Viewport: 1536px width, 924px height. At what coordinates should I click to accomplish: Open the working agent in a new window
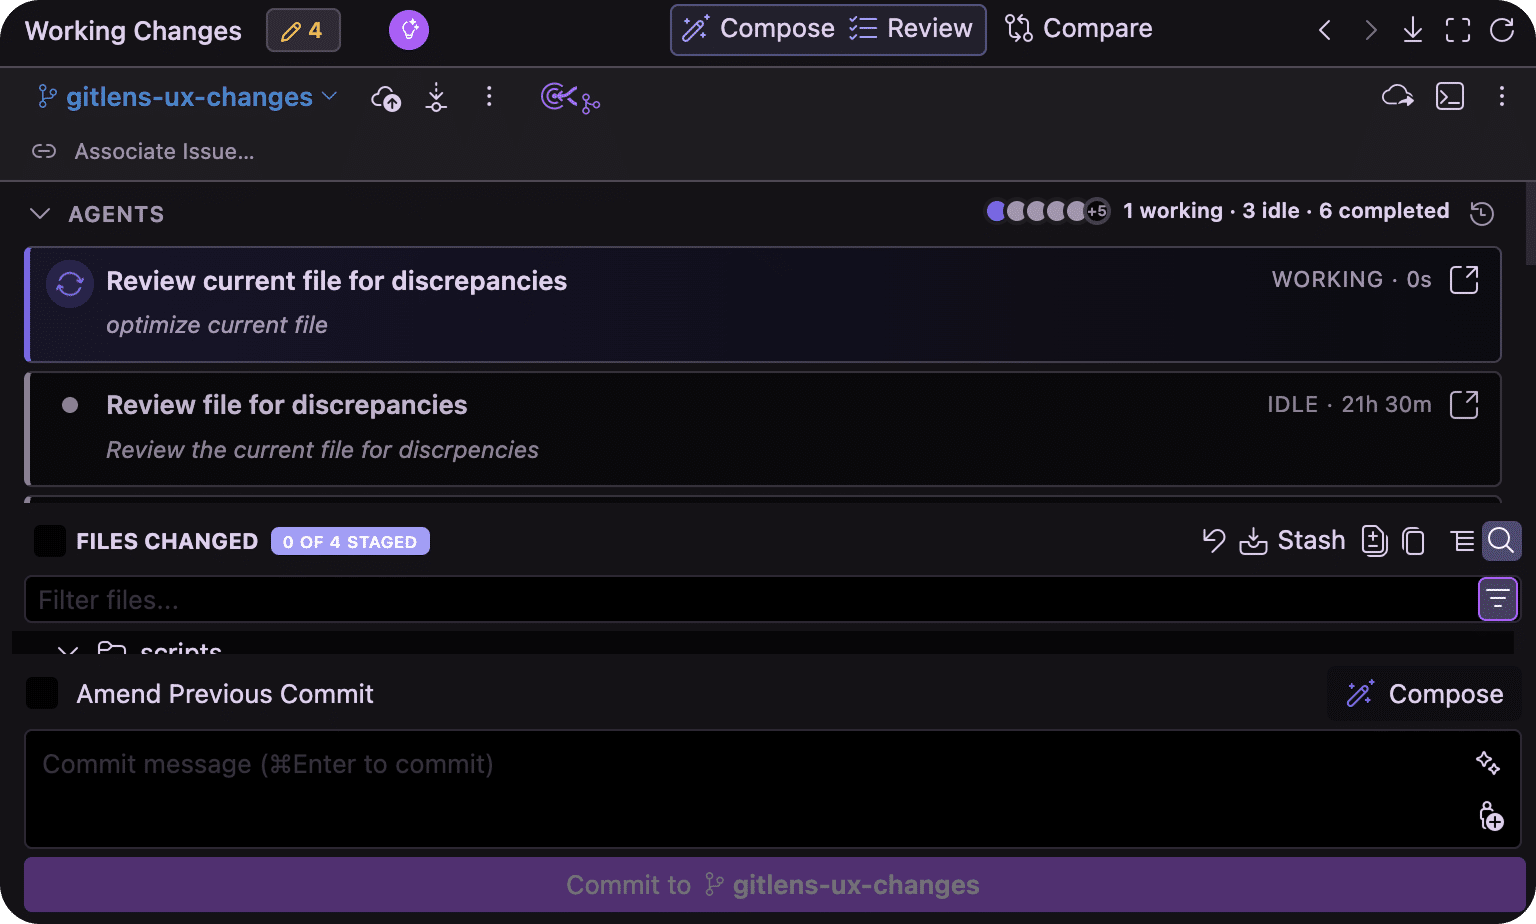pos(1464,280)
